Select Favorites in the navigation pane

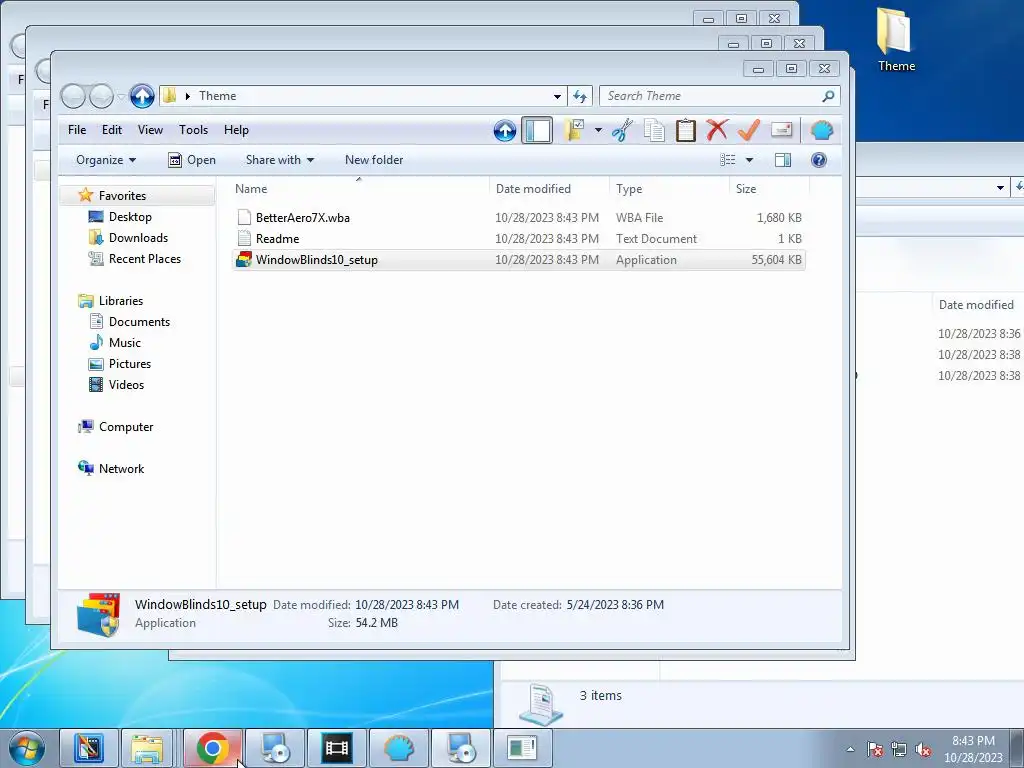pyautogui.click(x=122, y=196)
